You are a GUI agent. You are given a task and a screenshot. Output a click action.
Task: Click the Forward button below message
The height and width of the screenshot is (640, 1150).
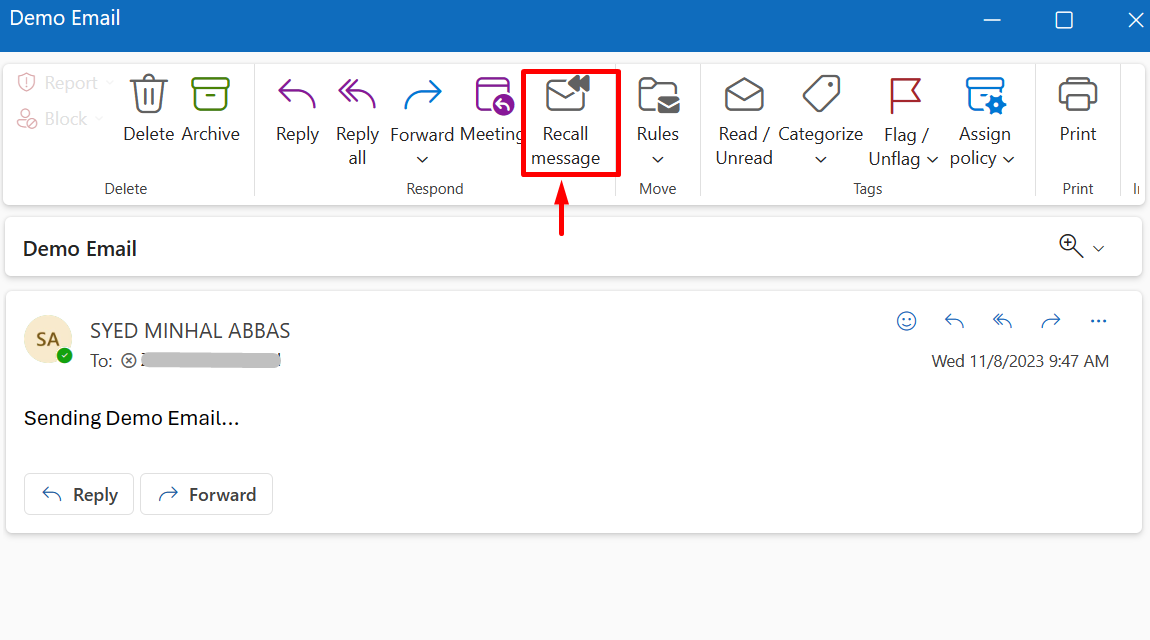coord(206,494)
